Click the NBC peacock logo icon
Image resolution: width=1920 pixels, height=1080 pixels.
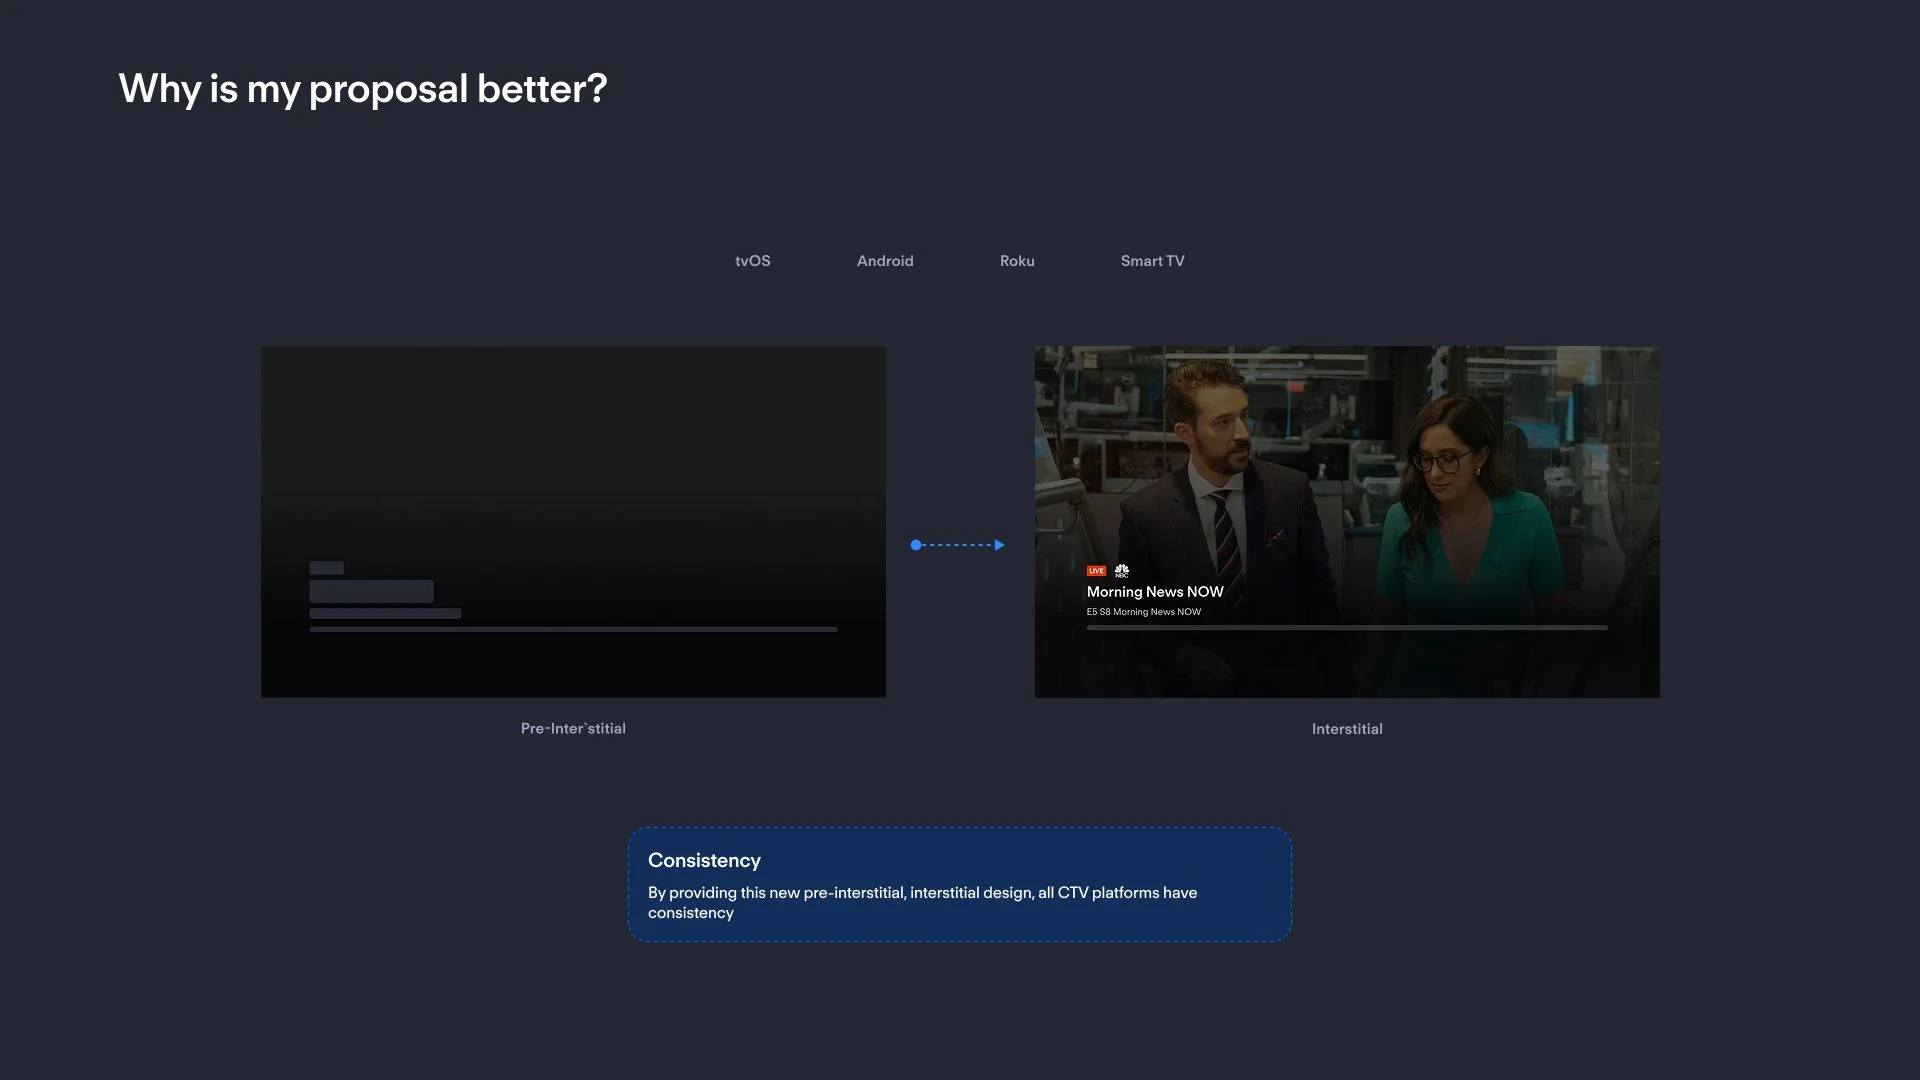pyautogui.click(x=1122, y=571)
